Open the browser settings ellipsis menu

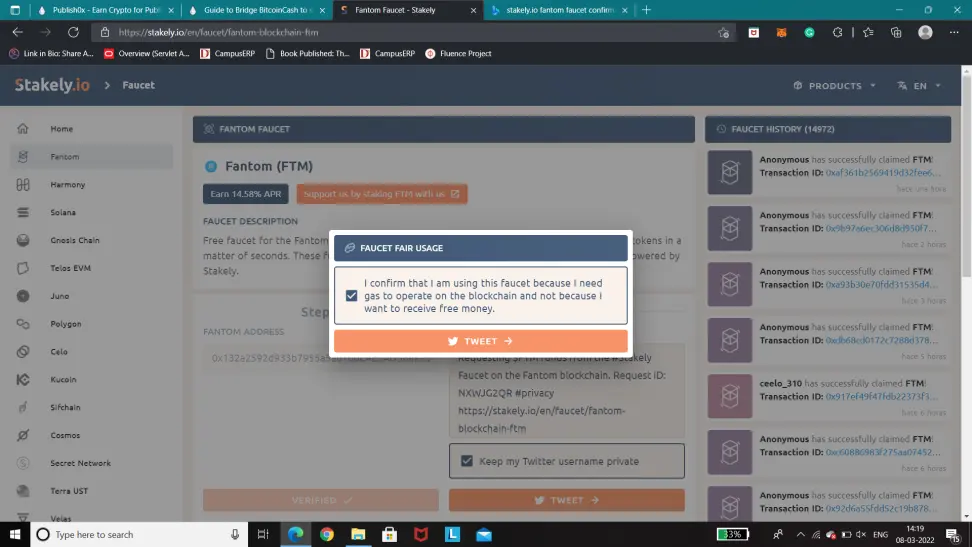tap(954, 32)
